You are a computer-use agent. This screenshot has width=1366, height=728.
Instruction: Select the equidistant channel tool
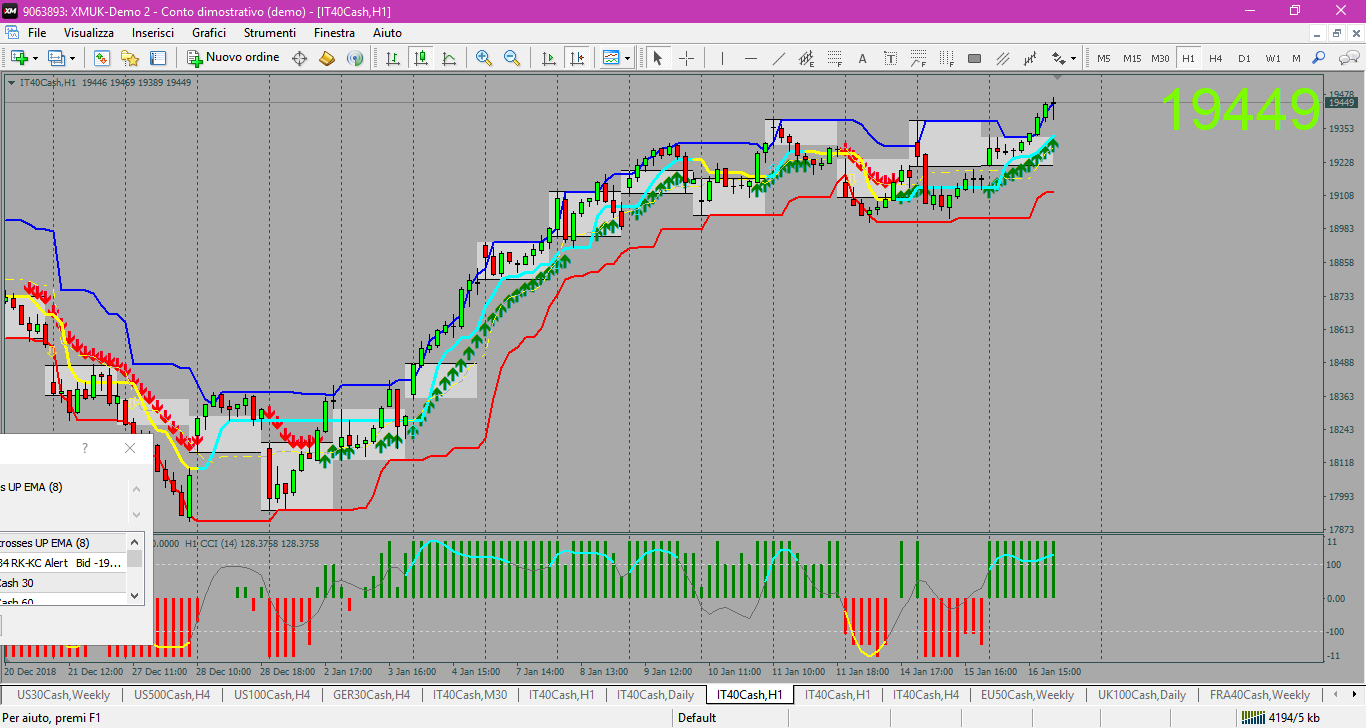coord(807,58)
